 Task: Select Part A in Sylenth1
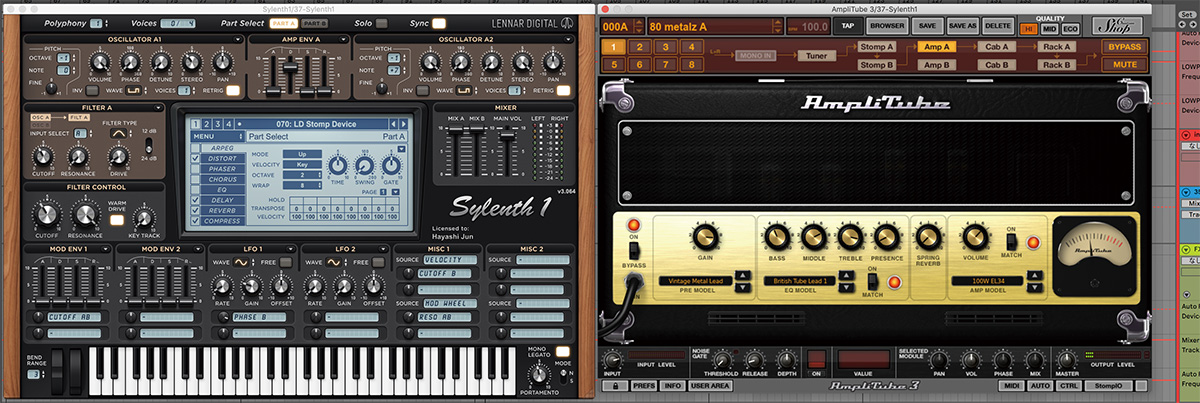point(283,22)
